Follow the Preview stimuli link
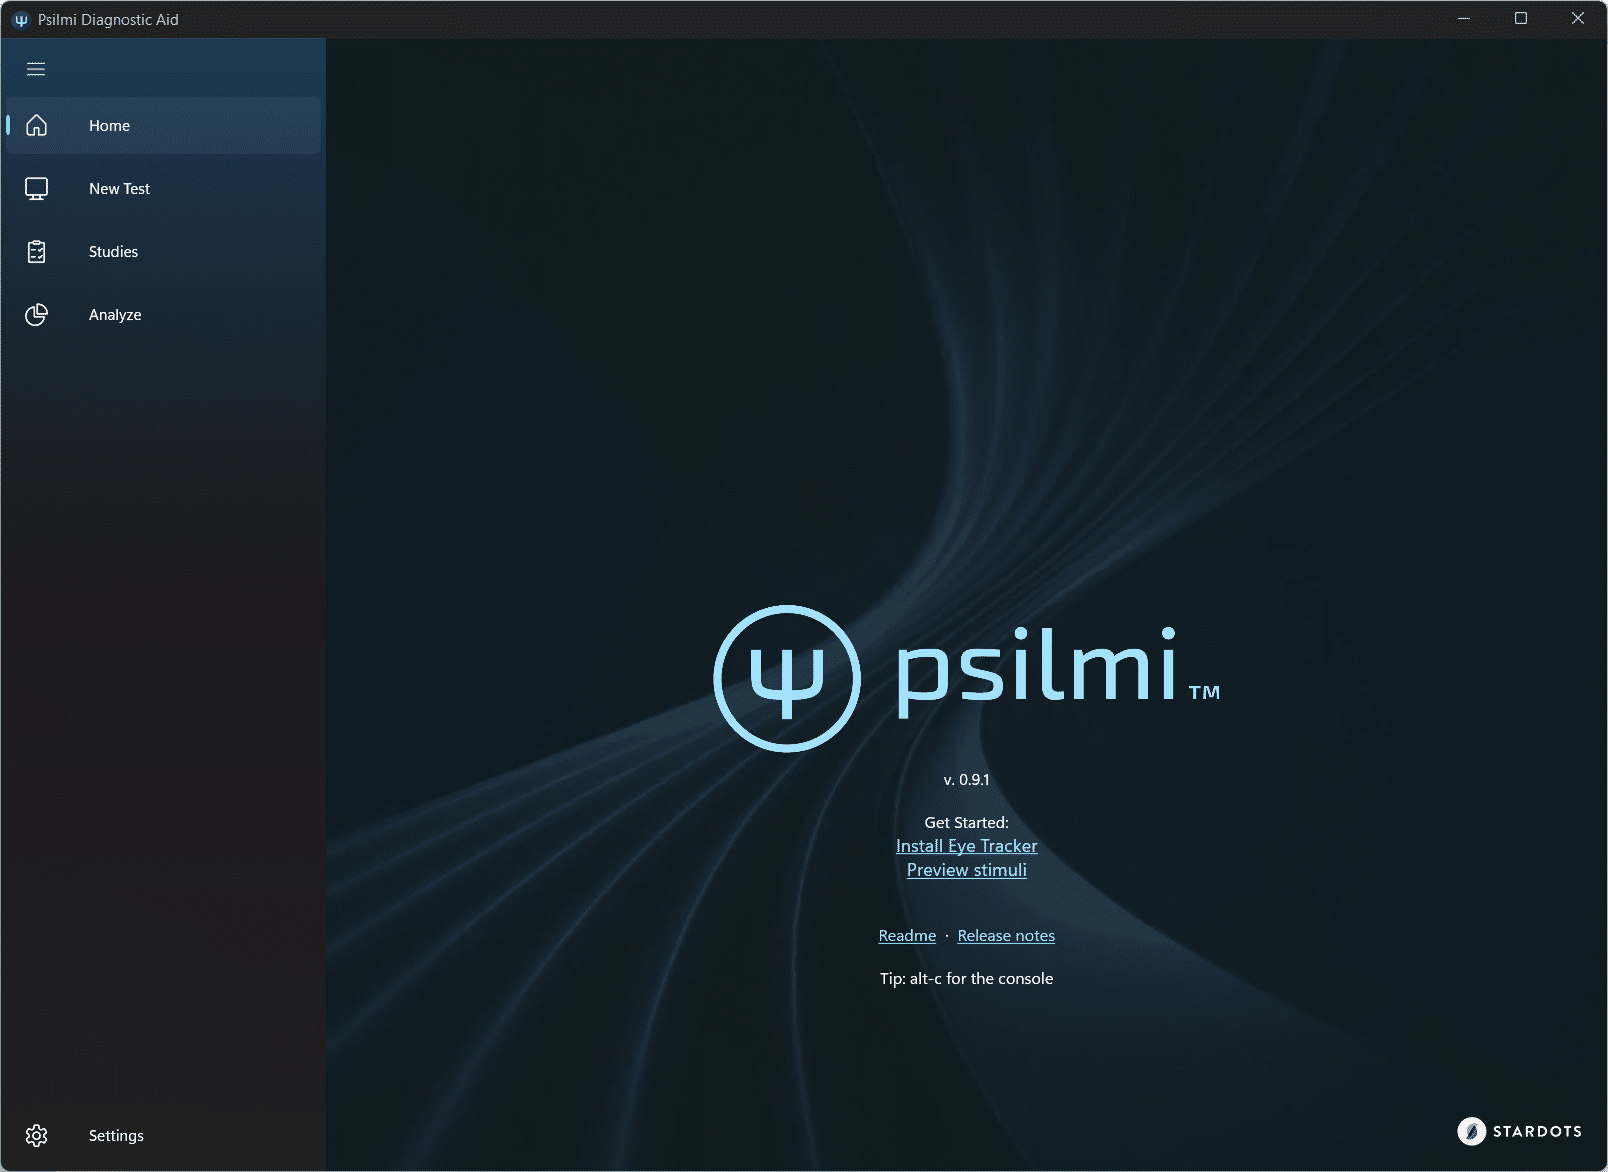The height and width of the screenshot is (1172, 1608). coord(966,870)
